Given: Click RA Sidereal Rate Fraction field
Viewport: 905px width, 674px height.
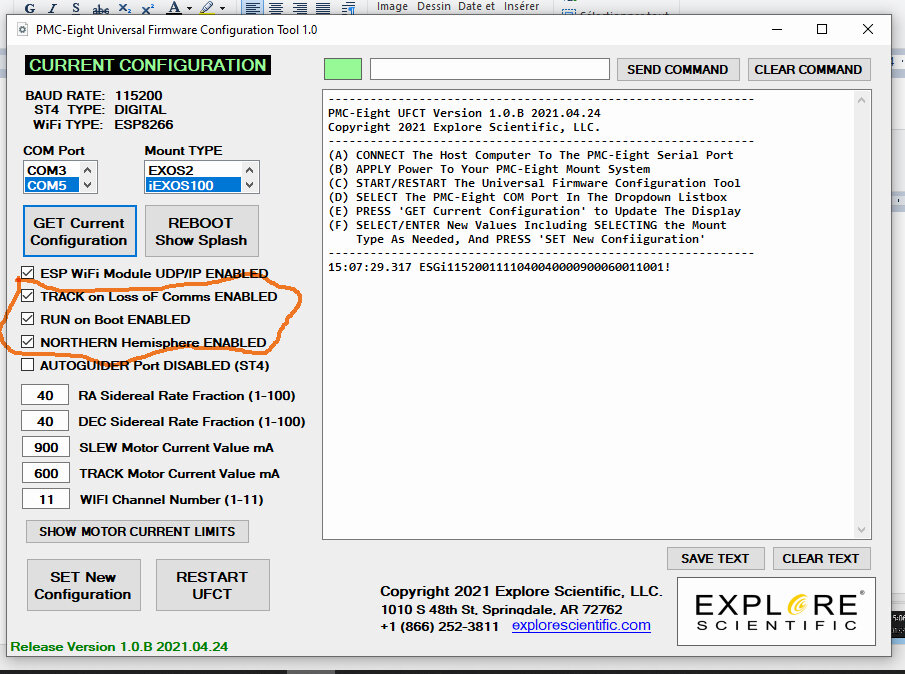Looking at the screenshot, I should tap(45, 395).
